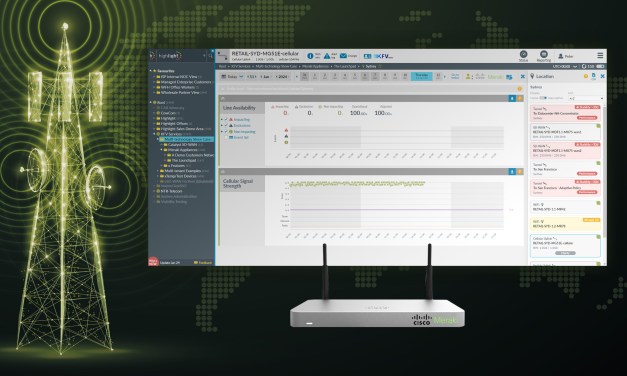This screenshot has width=627, height=376.
Task: Click the blue icon on Line Availability header
Action: click(512, 98)
